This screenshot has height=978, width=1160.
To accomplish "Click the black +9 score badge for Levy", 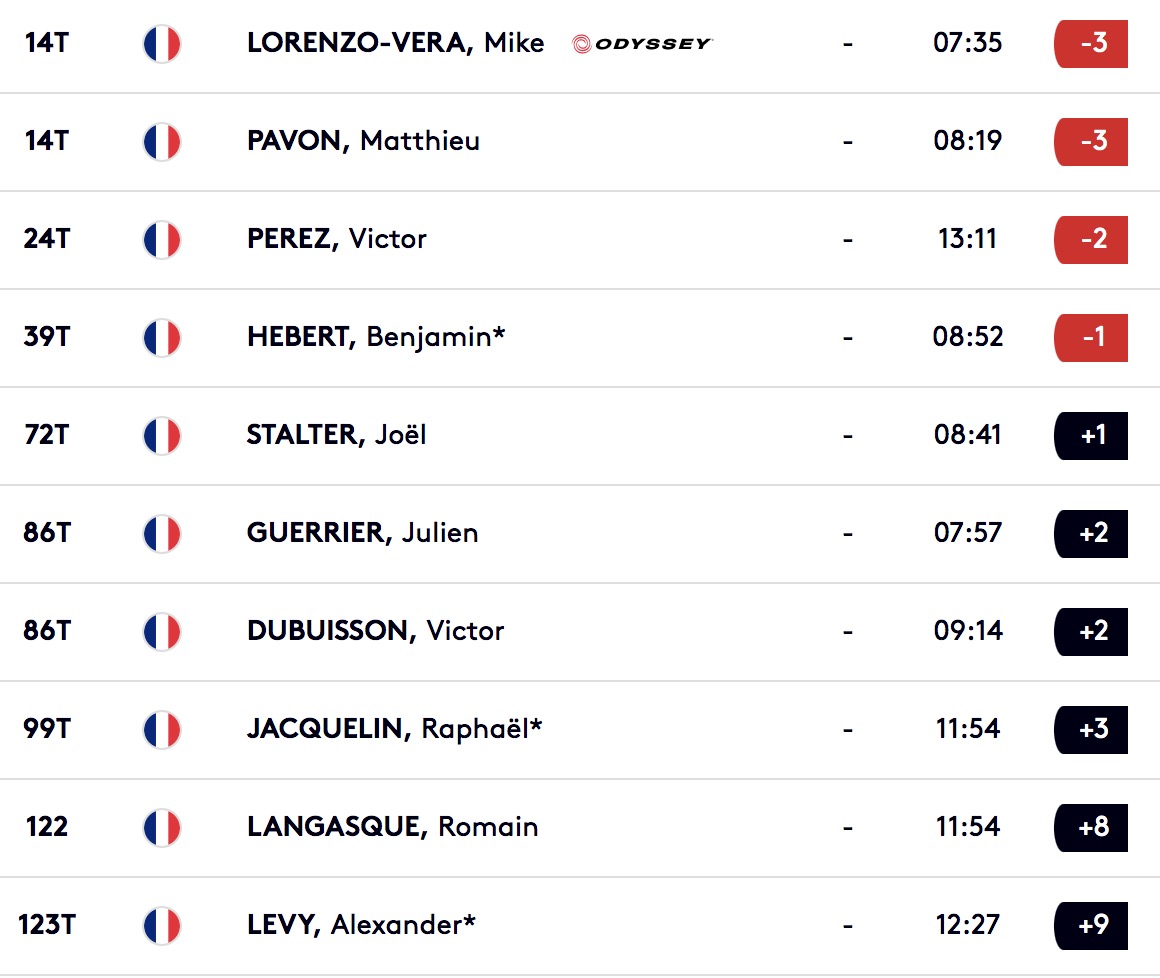I will [x=1091, y=925].
